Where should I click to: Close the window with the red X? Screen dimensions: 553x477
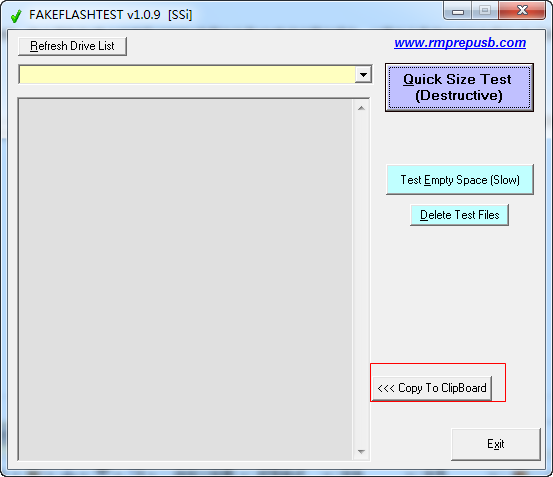click(522, 11)
